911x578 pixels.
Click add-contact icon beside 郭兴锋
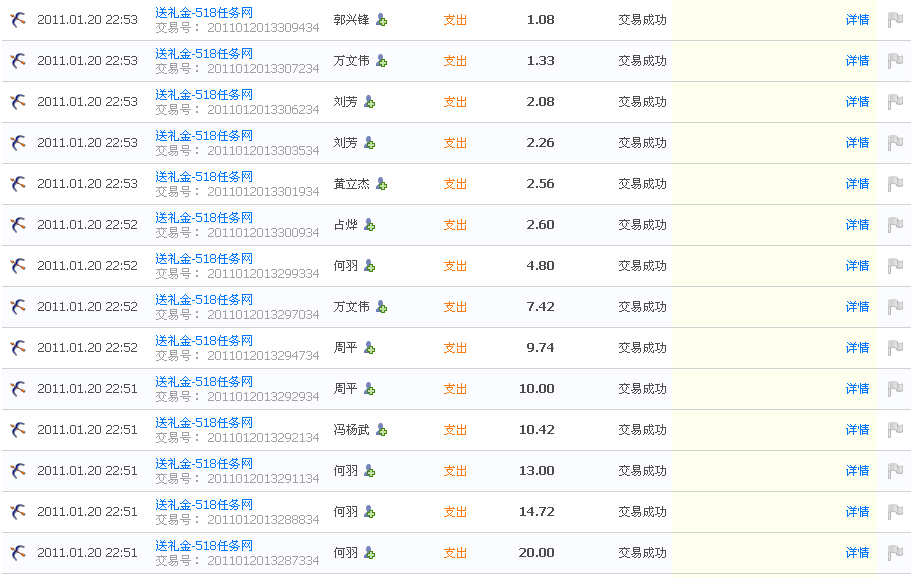pos(381,20)
